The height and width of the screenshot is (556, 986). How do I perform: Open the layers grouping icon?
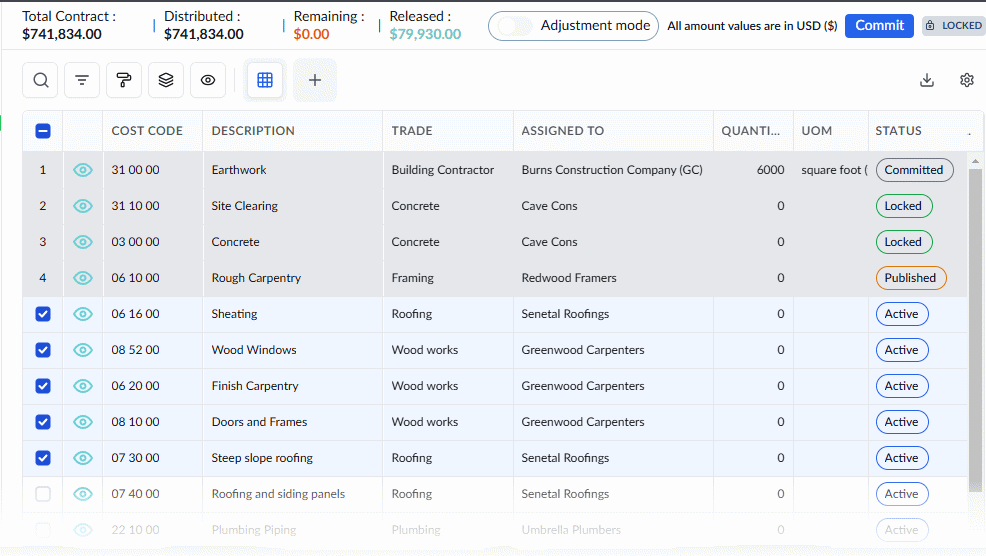[x=166, y=80]
